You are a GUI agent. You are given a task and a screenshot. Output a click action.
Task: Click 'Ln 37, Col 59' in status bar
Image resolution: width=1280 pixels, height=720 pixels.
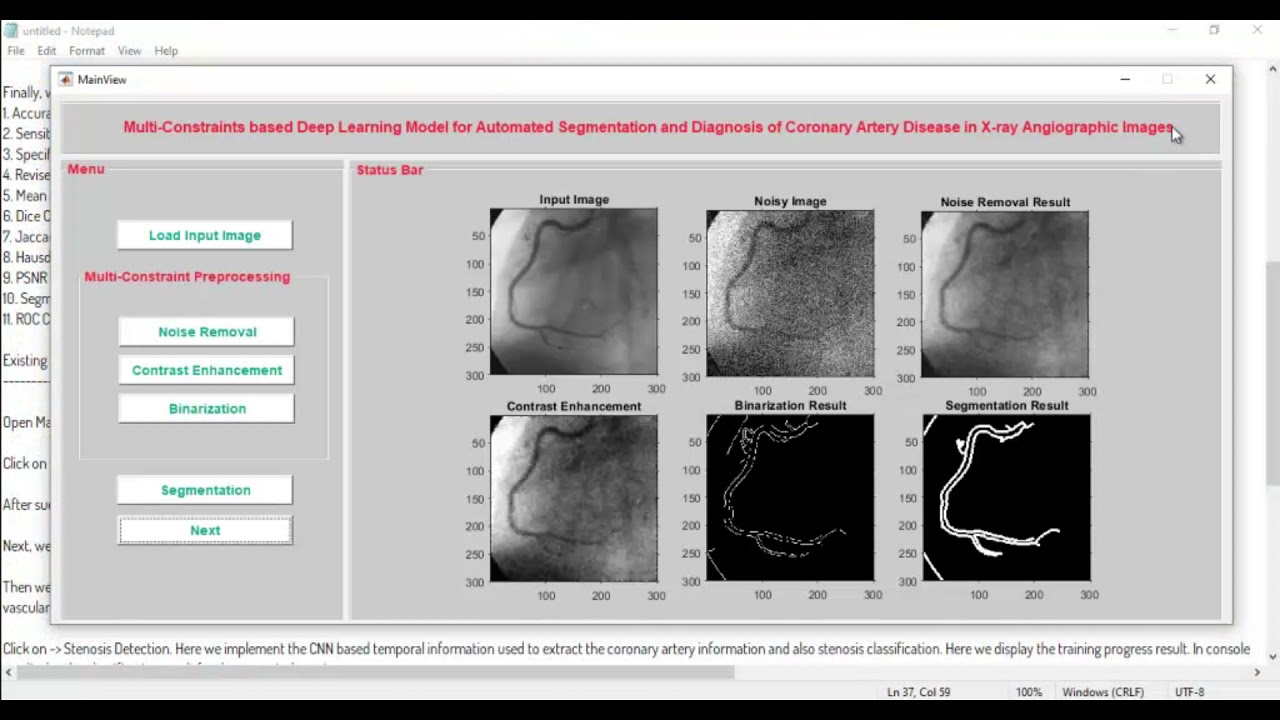(918, 692)
